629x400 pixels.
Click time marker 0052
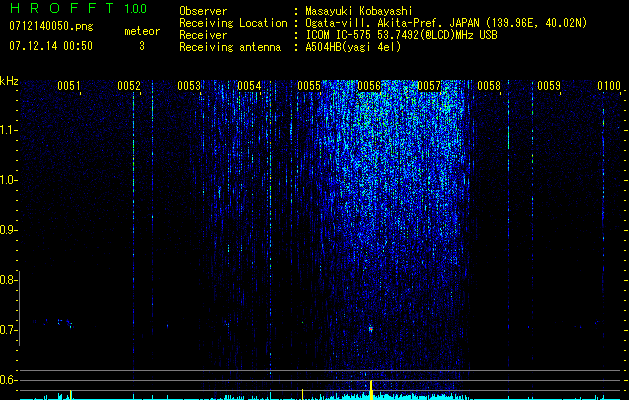129,86
